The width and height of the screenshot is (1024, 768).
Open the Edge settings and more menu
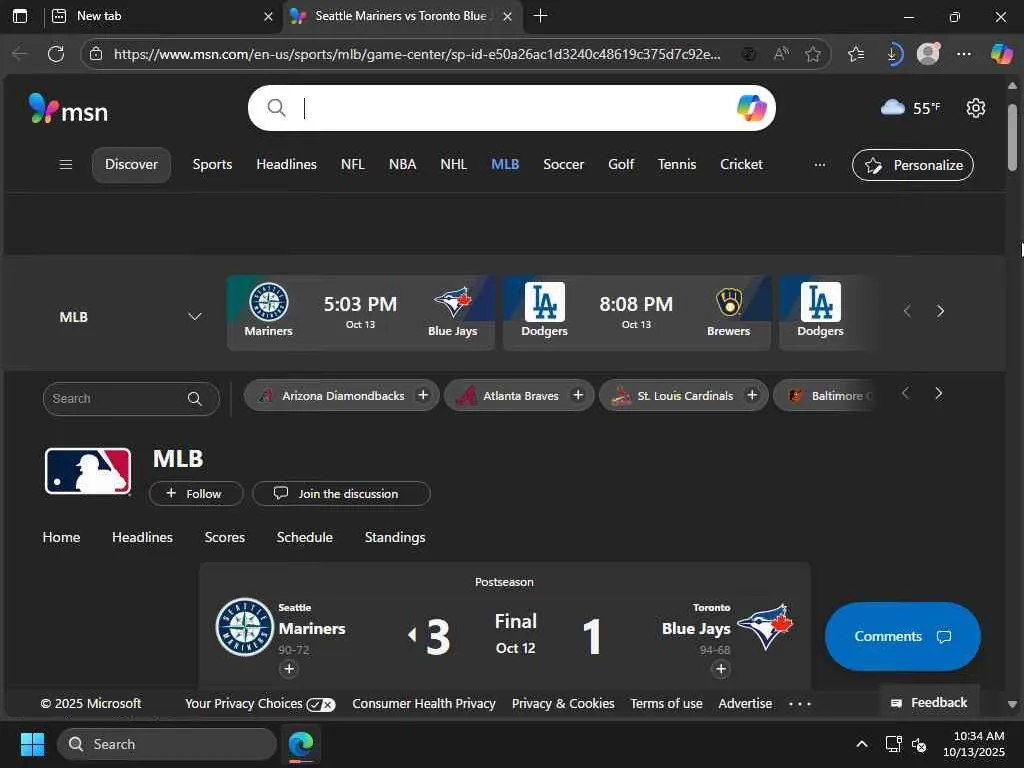963,54
